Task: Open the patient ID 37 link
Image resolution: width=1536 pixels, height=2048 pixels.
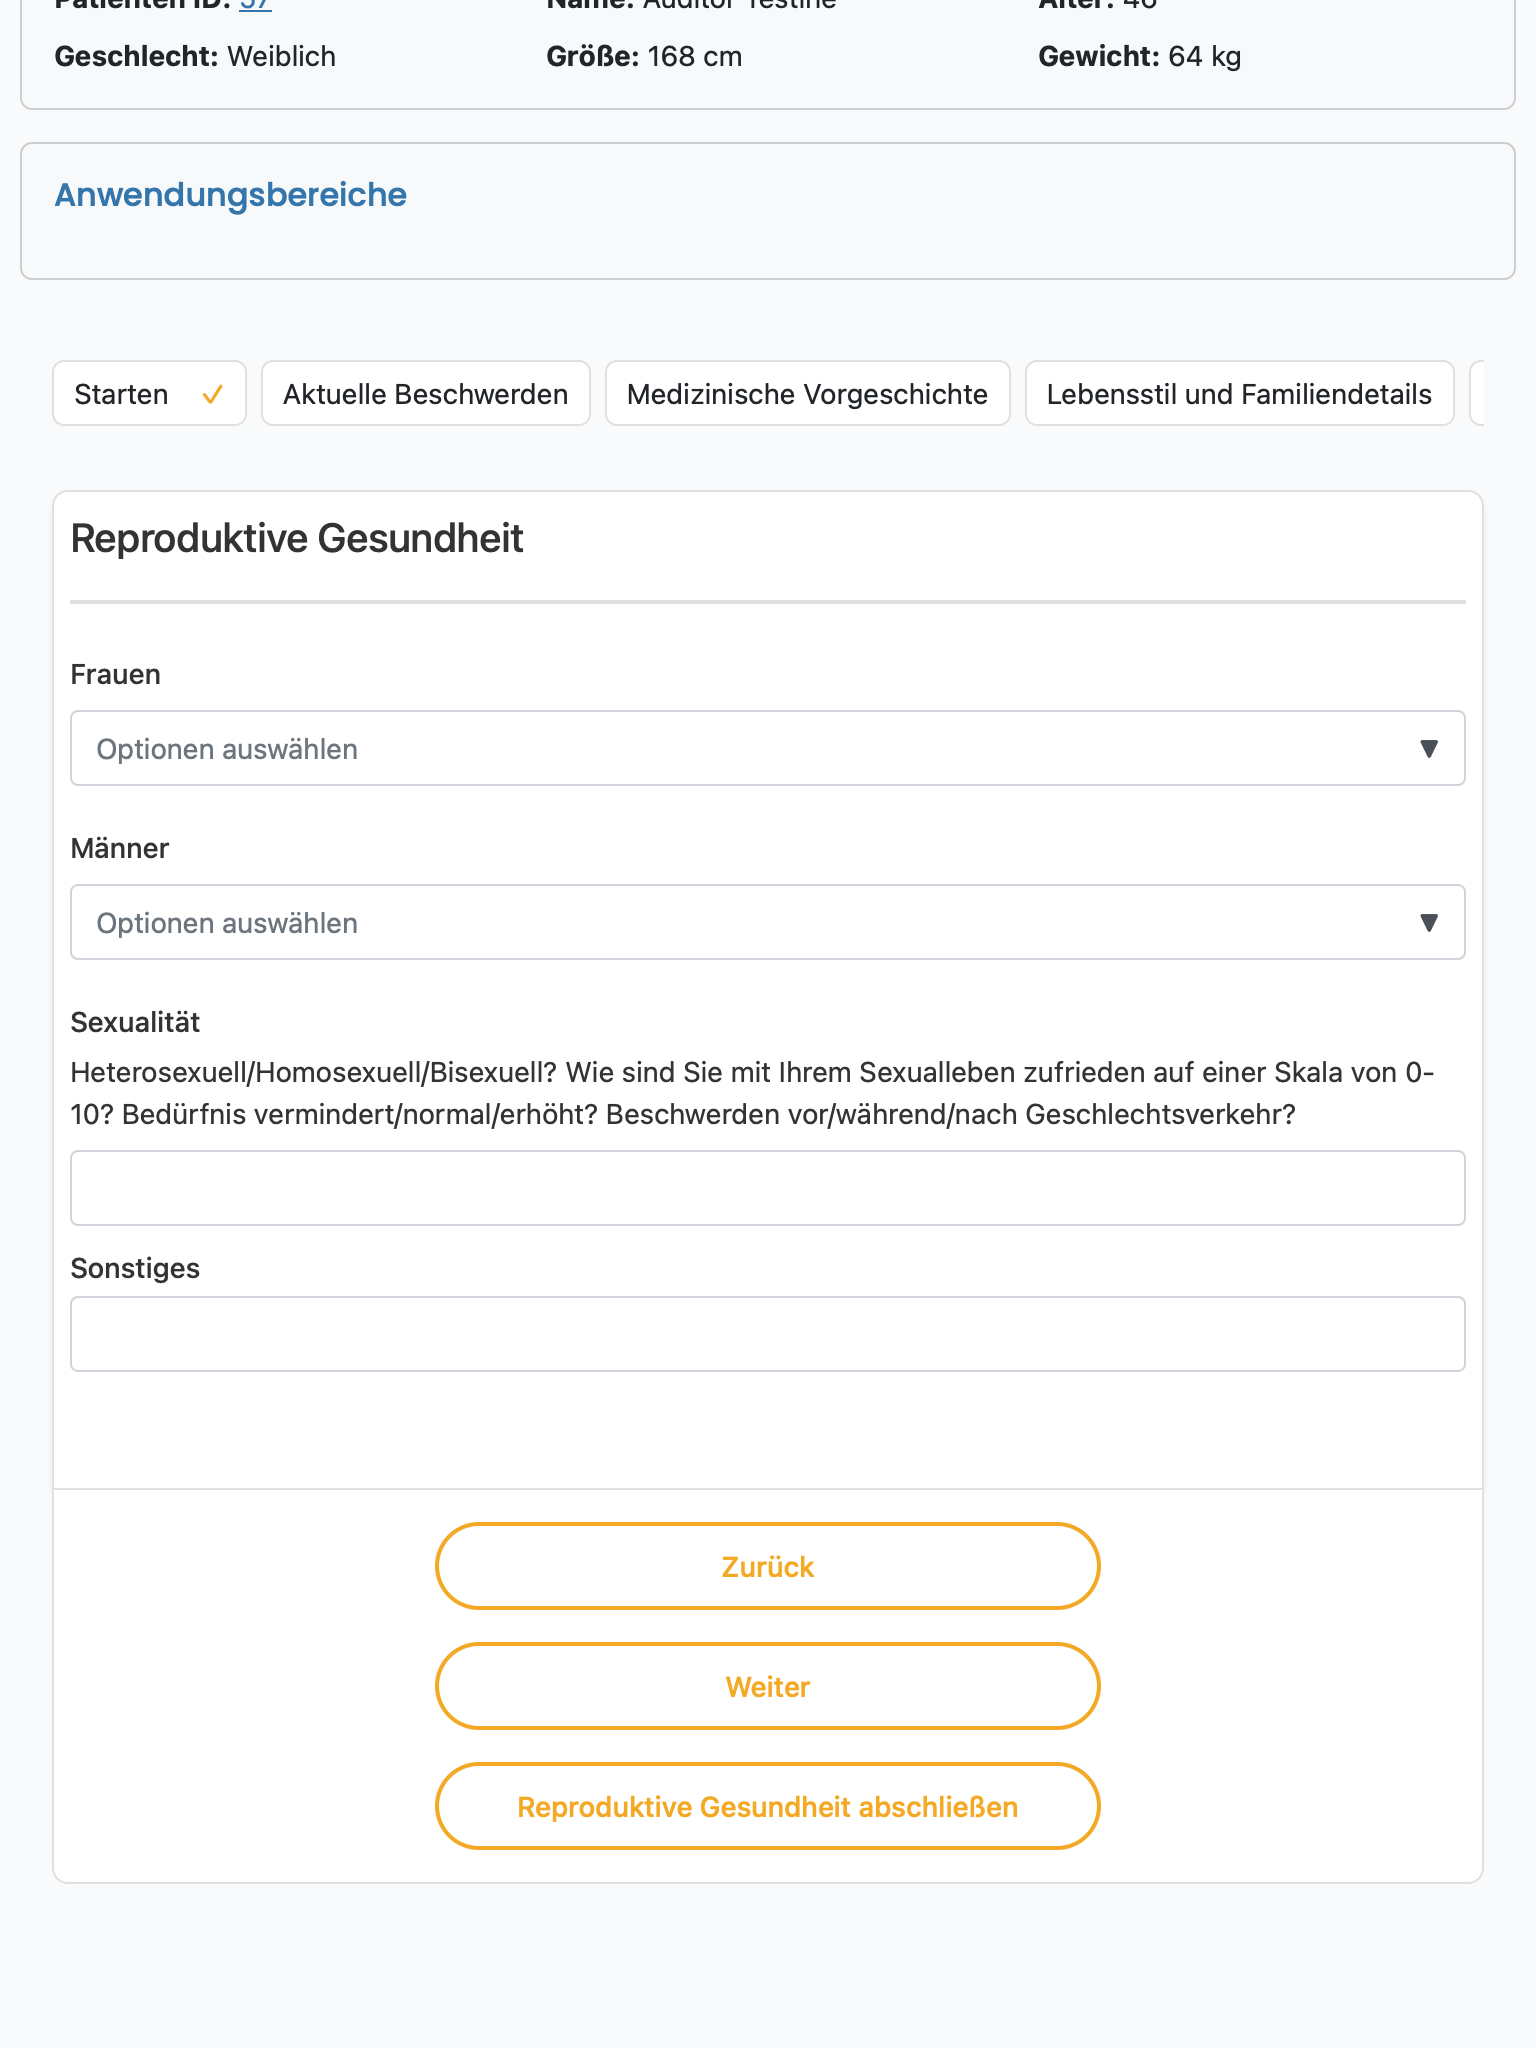Action: 255,5
